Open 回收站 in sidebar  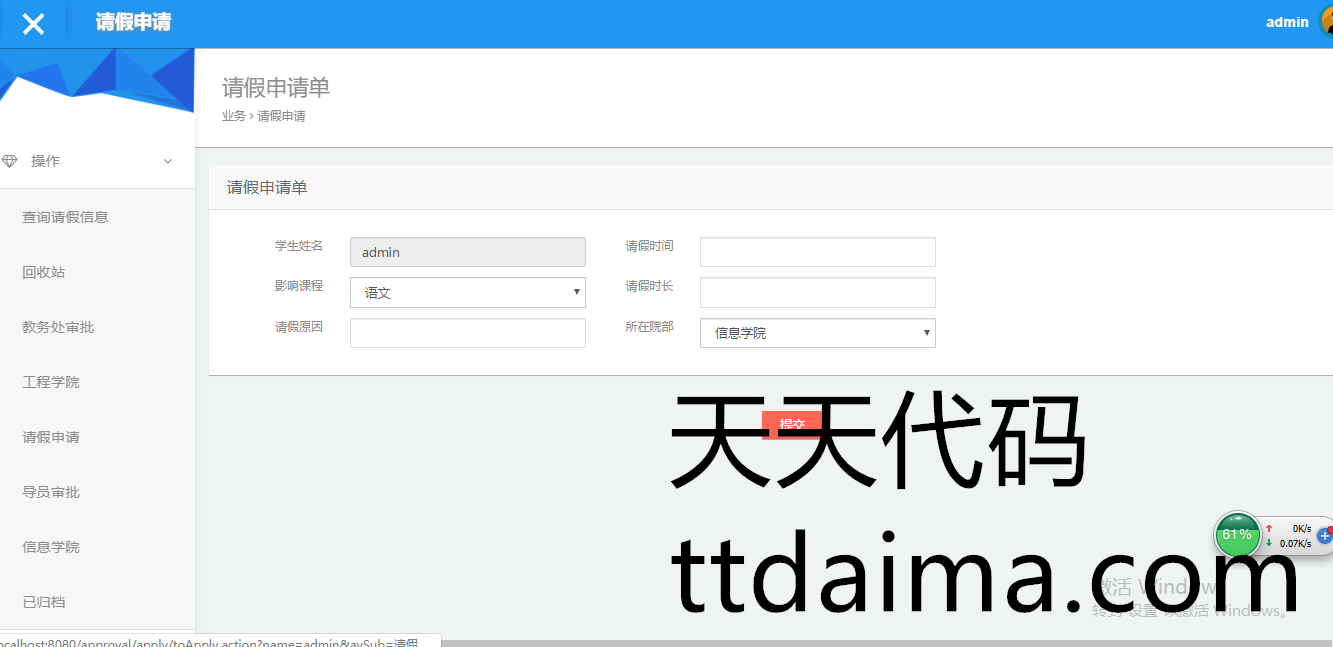[44, 272]
